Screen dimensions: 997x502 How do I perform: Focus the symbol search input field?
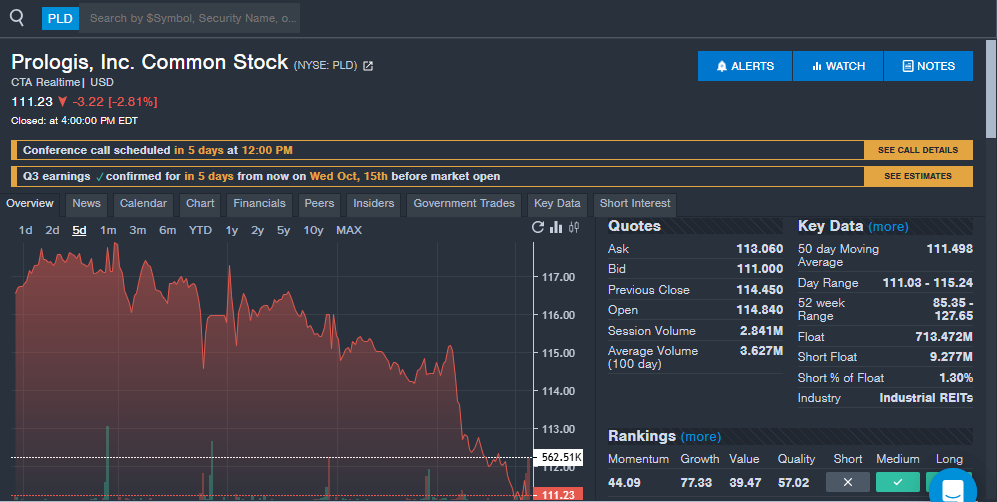click(x=190, y=18)
